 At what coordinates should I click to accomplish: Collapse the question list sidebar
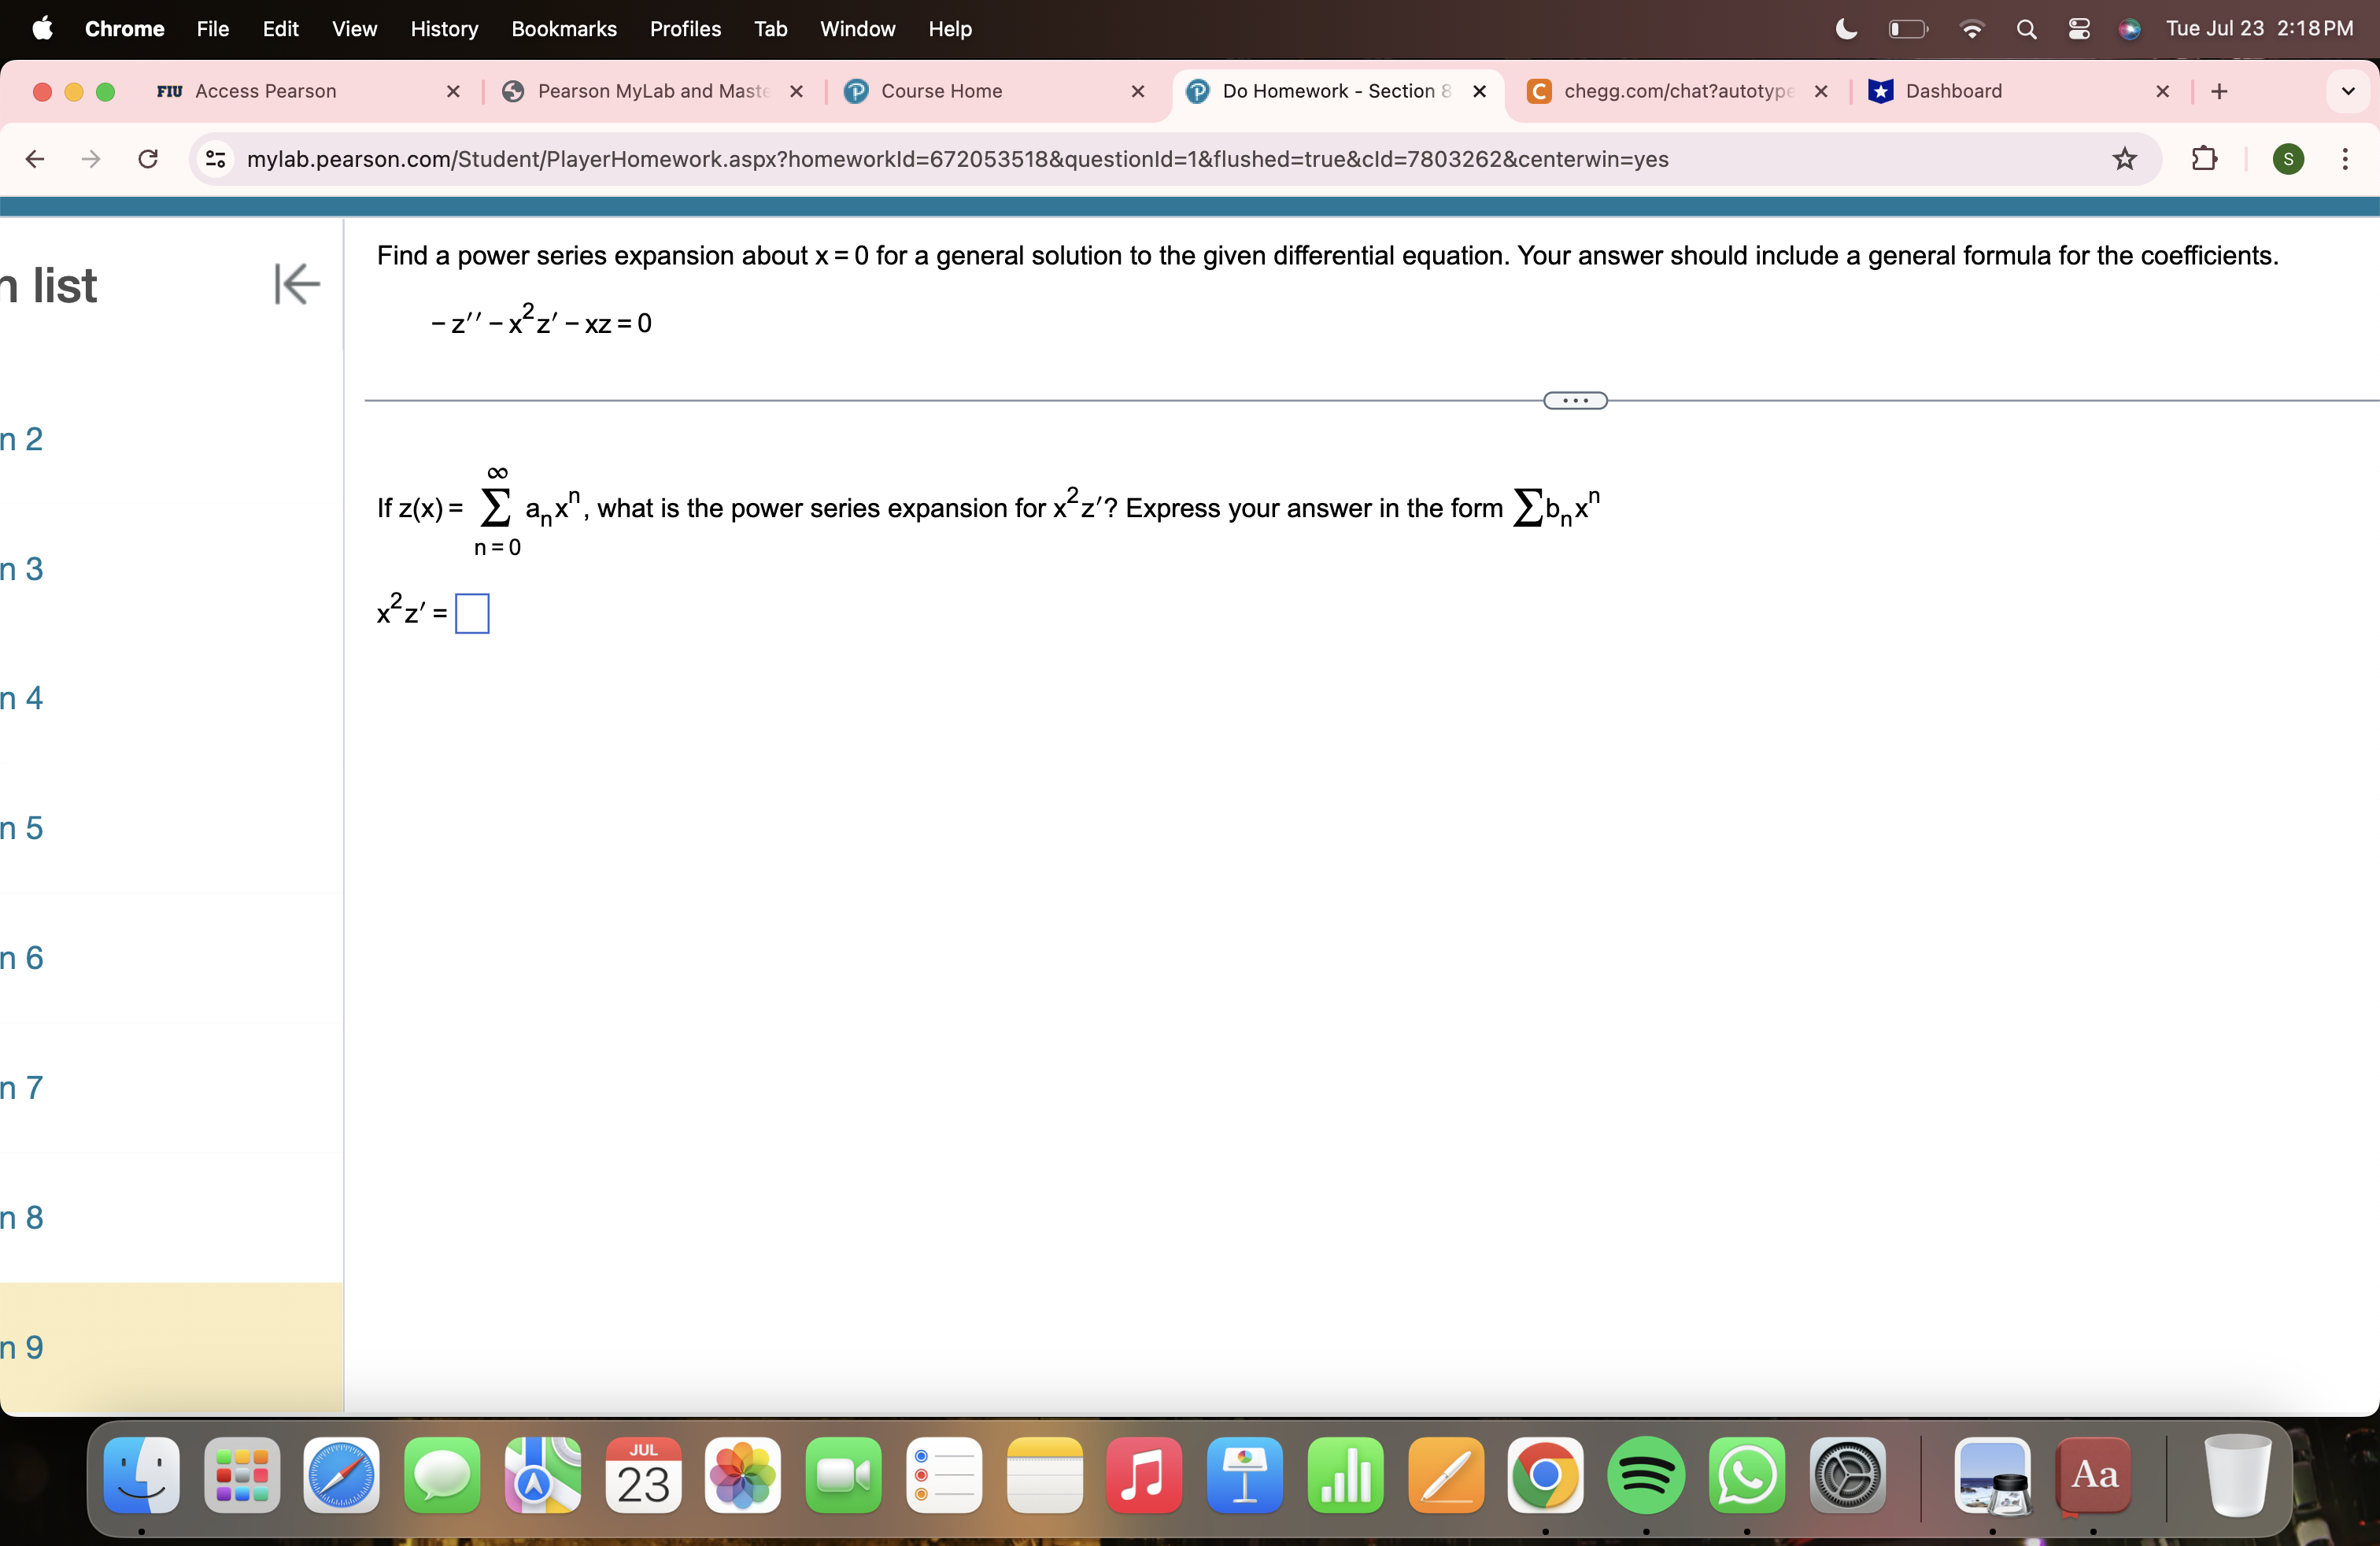pyautogui.click(x=295, y=285)
